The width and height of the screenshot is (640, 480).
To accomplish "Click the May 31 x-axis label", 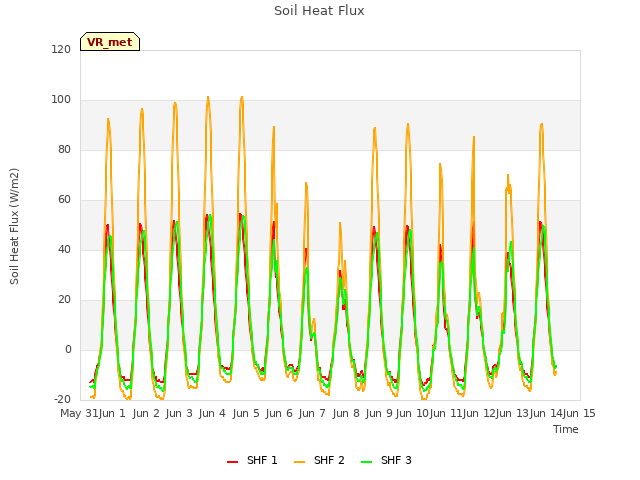I will (x=79, y=413).
